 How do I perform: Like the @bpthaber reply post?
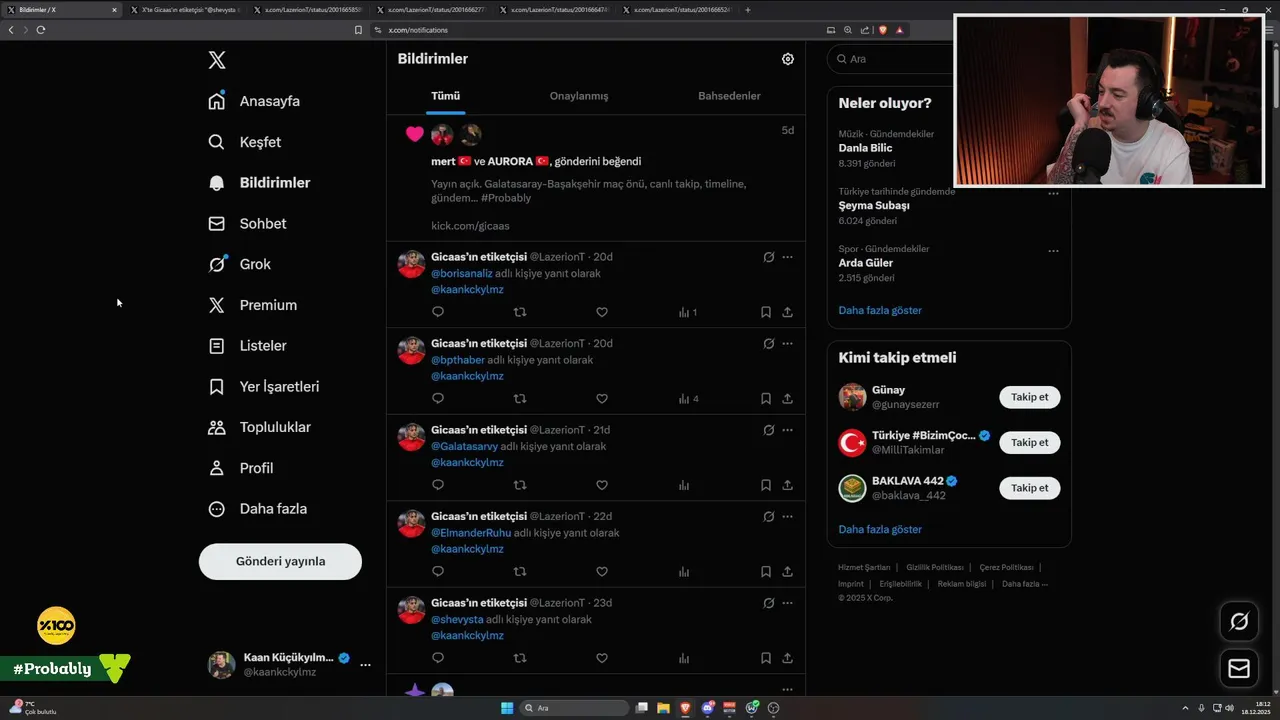coord(602,398)
